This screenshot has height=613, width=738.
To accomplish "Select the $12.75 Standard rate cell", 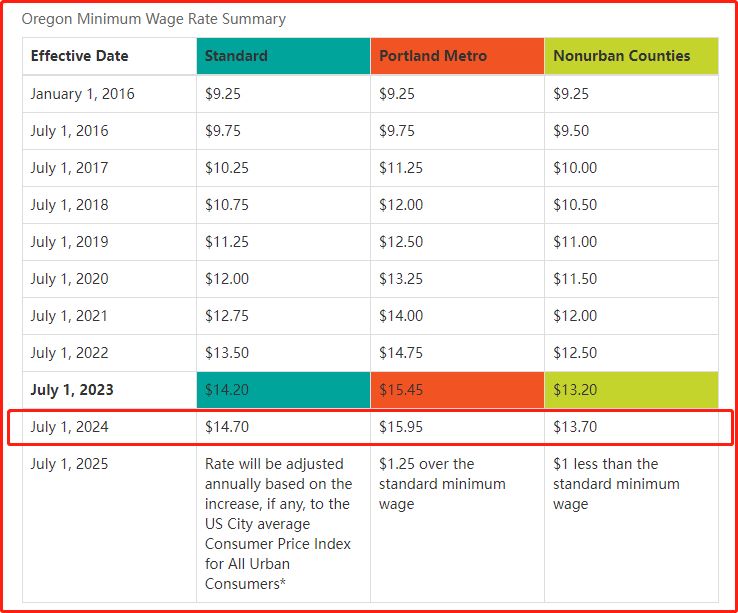I will [x=227, y=316].
